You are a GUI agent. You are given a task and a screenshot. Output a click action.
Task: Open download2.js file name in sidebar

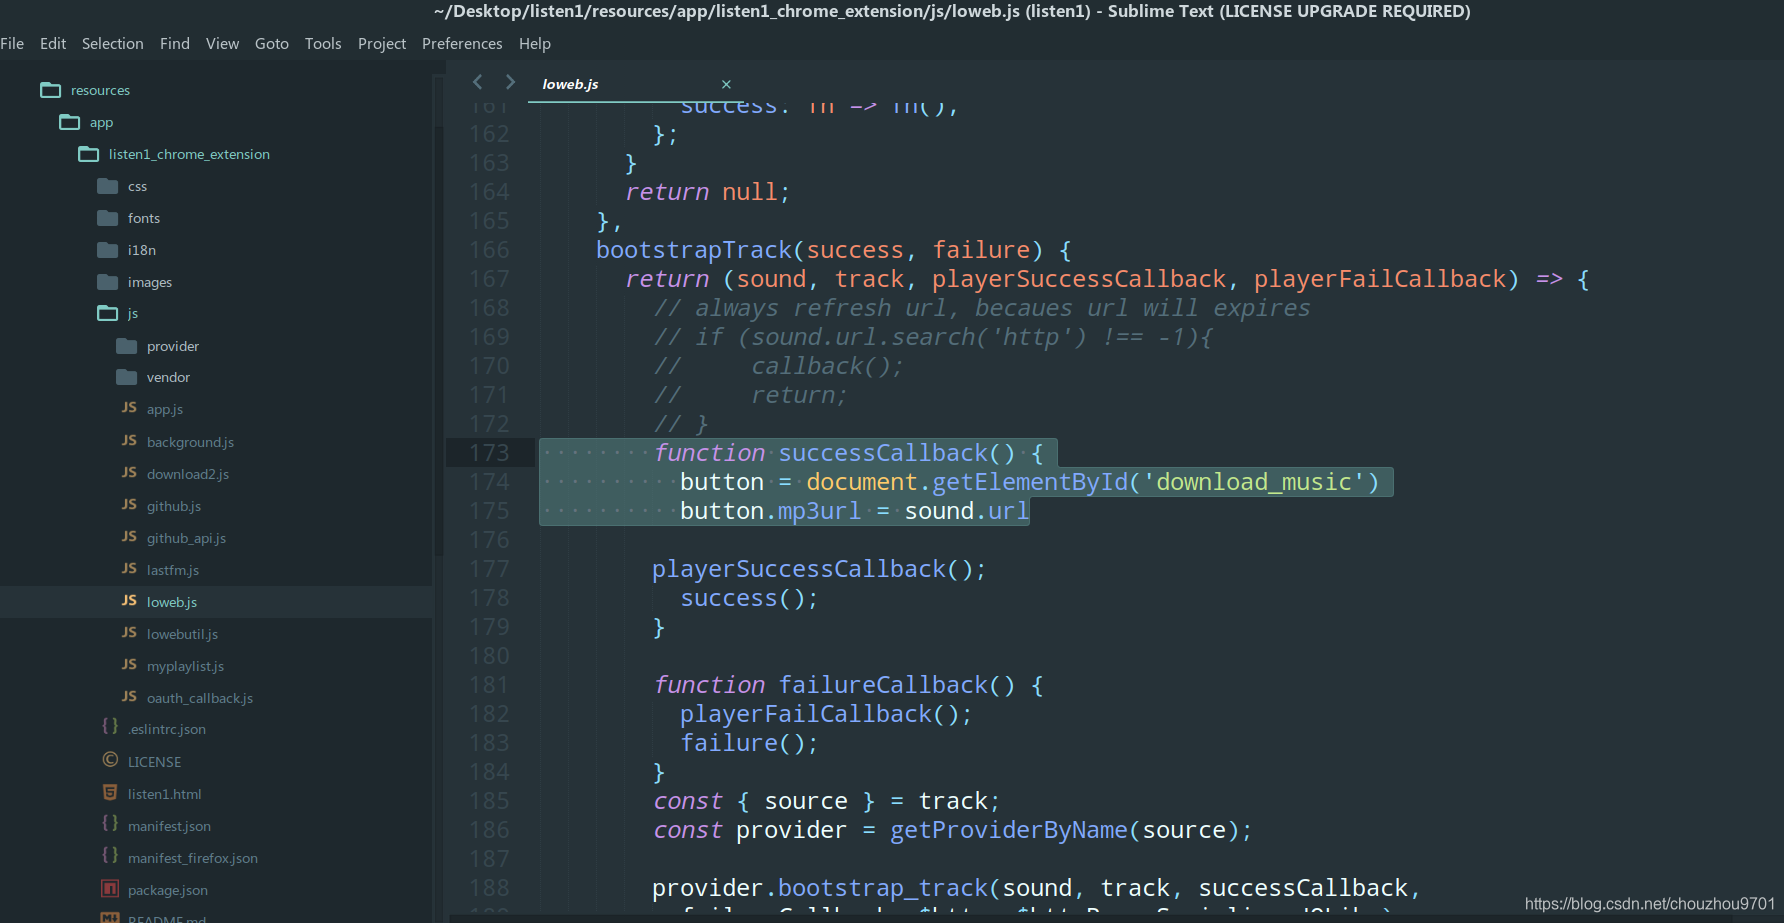pos(188,474)
